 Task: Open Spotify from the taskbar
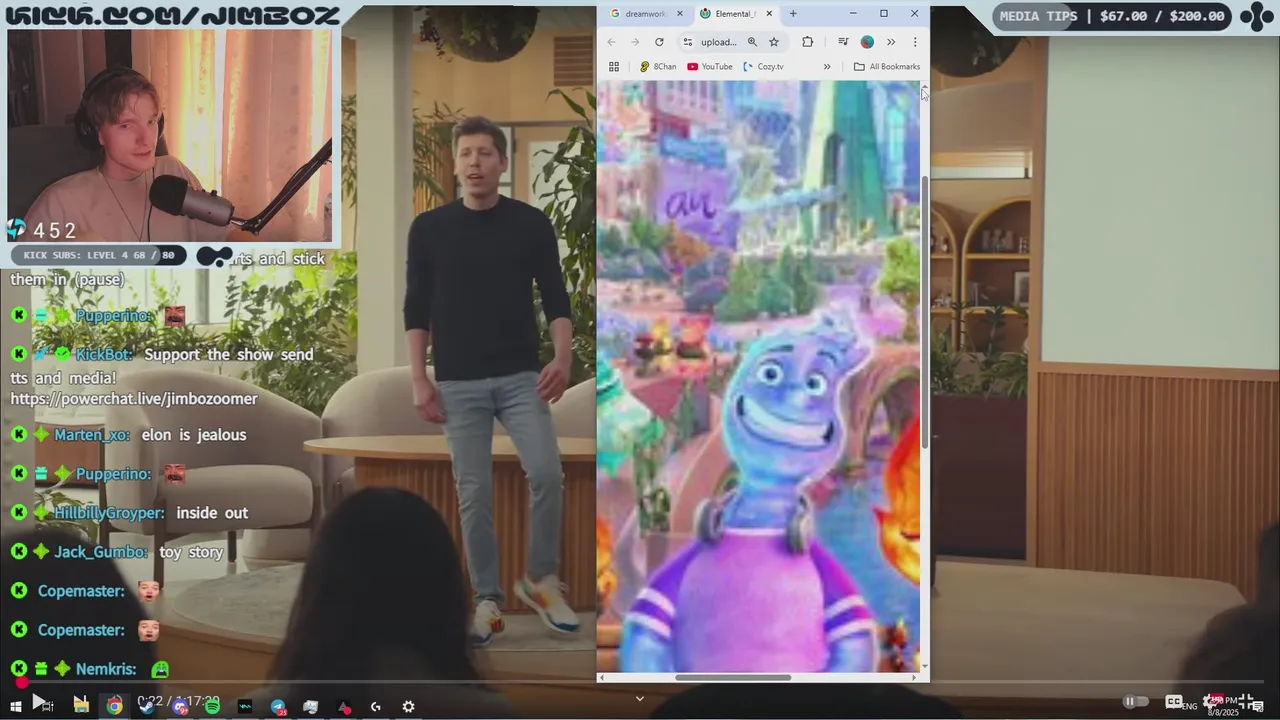212,706
